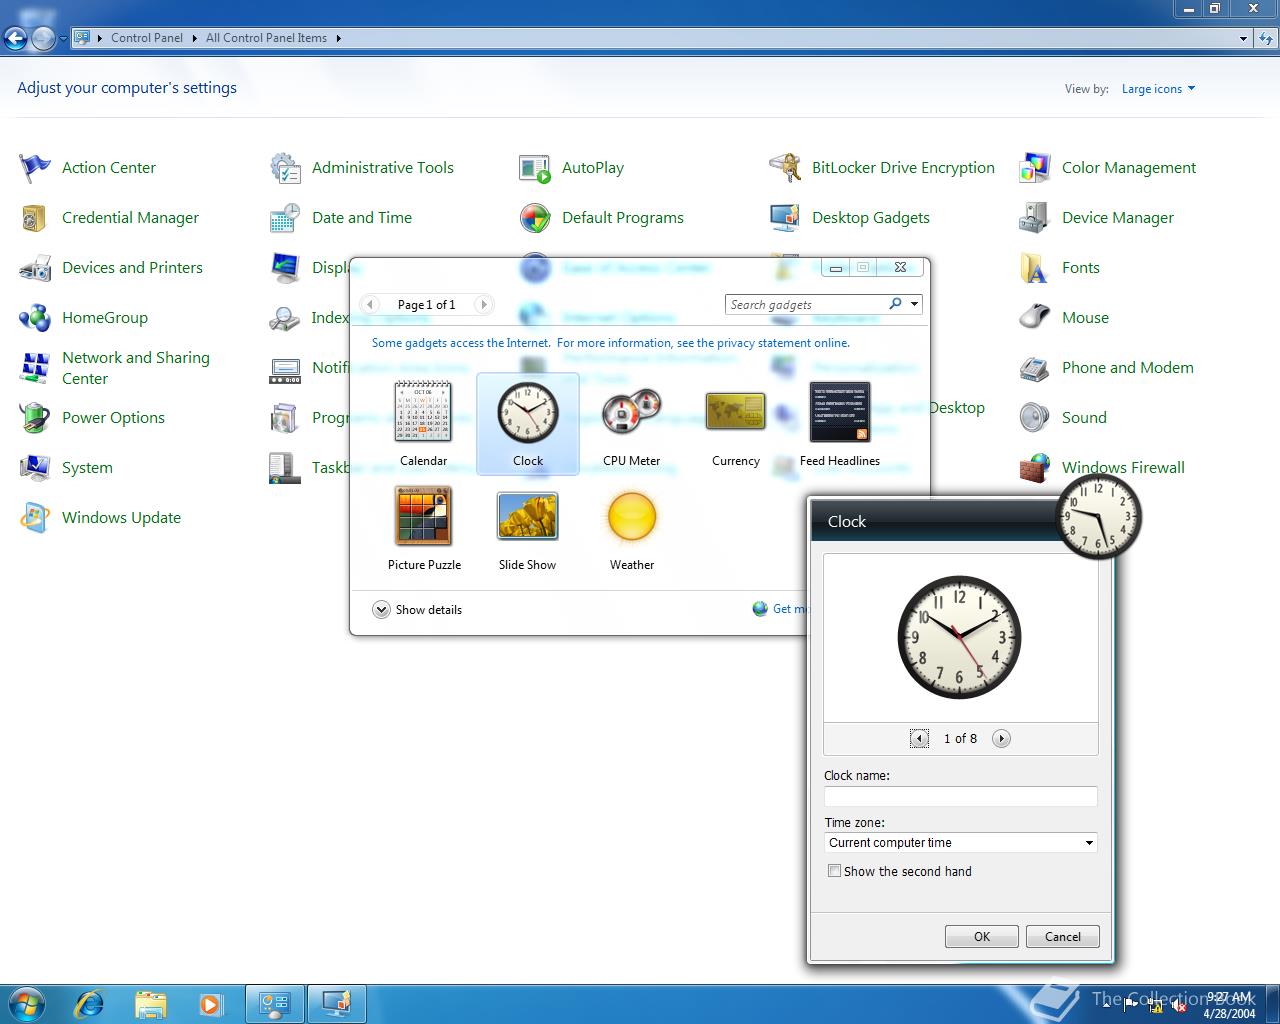Open the Windows Start orb
1280x1024 pixels.
[26, 1003]
